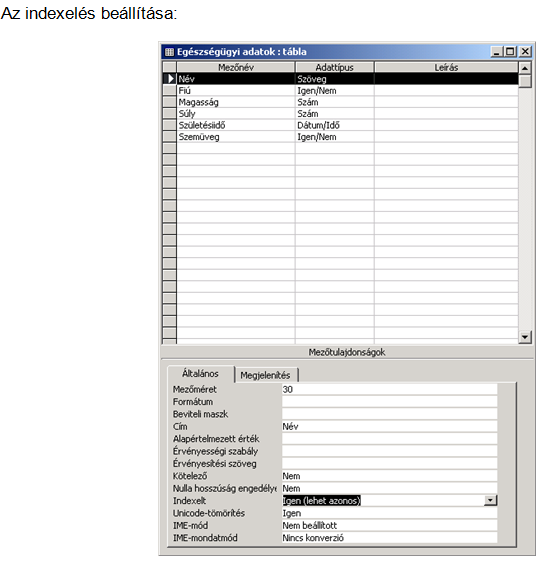This screenshot has width=551, height=566.
Task: Click the Mezőnév column header
Action: click(236, 67)
